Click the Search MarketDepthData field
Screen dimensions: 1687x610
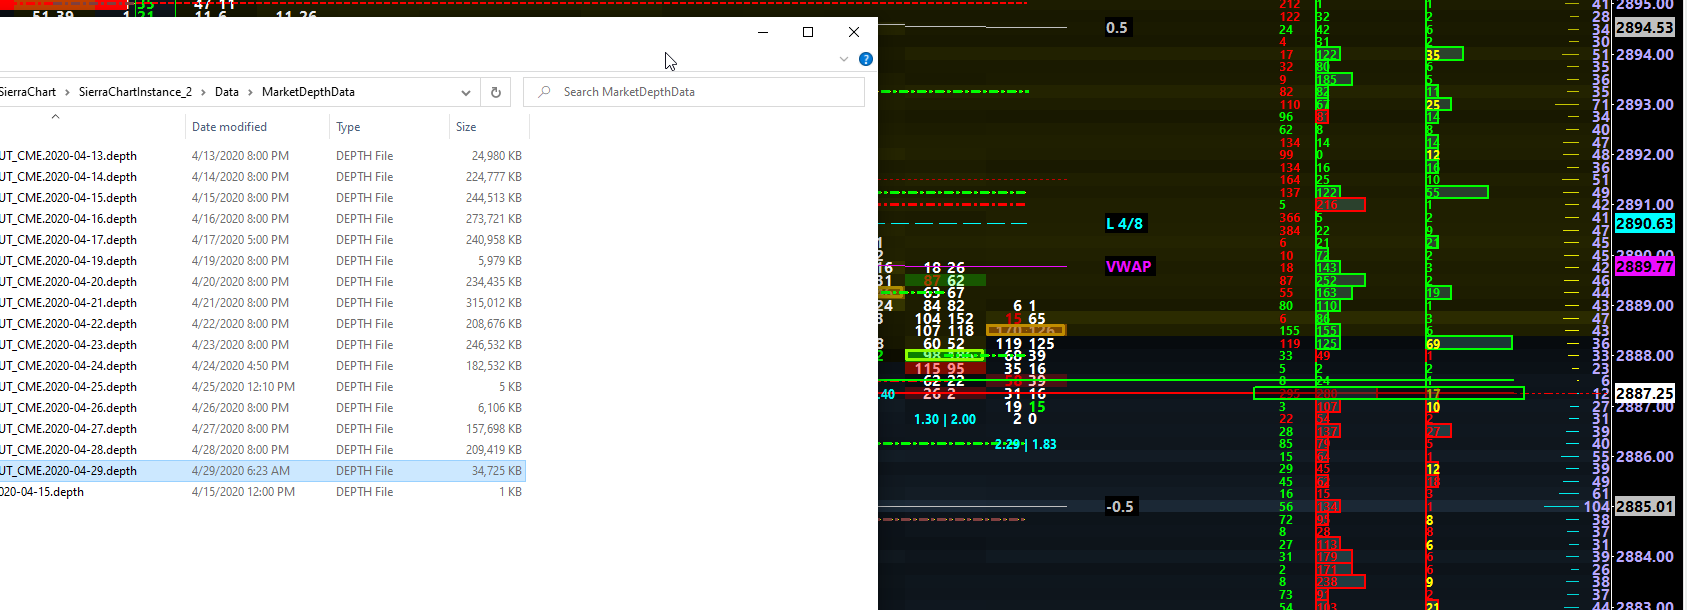[x=694, y=92]
